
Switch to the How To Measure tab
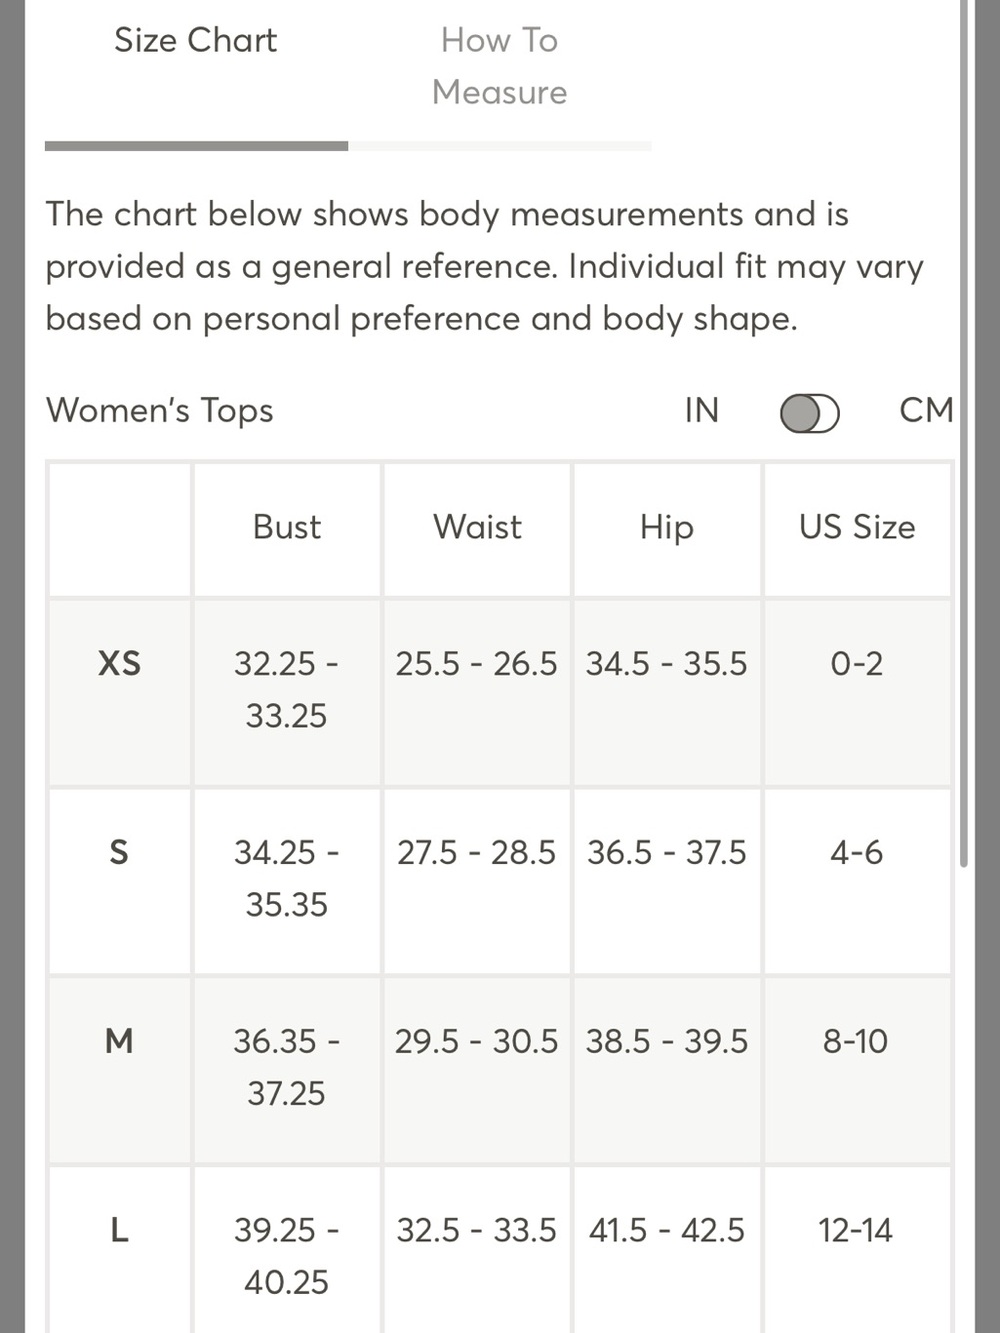tap(499, 66)
